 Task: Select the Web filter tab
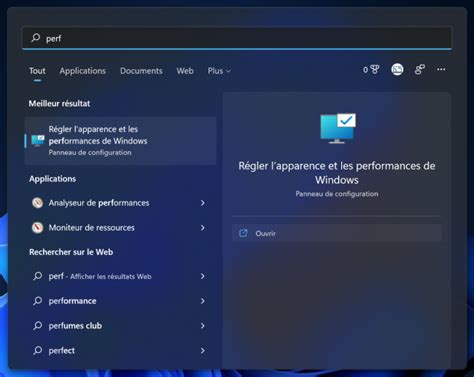coord(185,71)
